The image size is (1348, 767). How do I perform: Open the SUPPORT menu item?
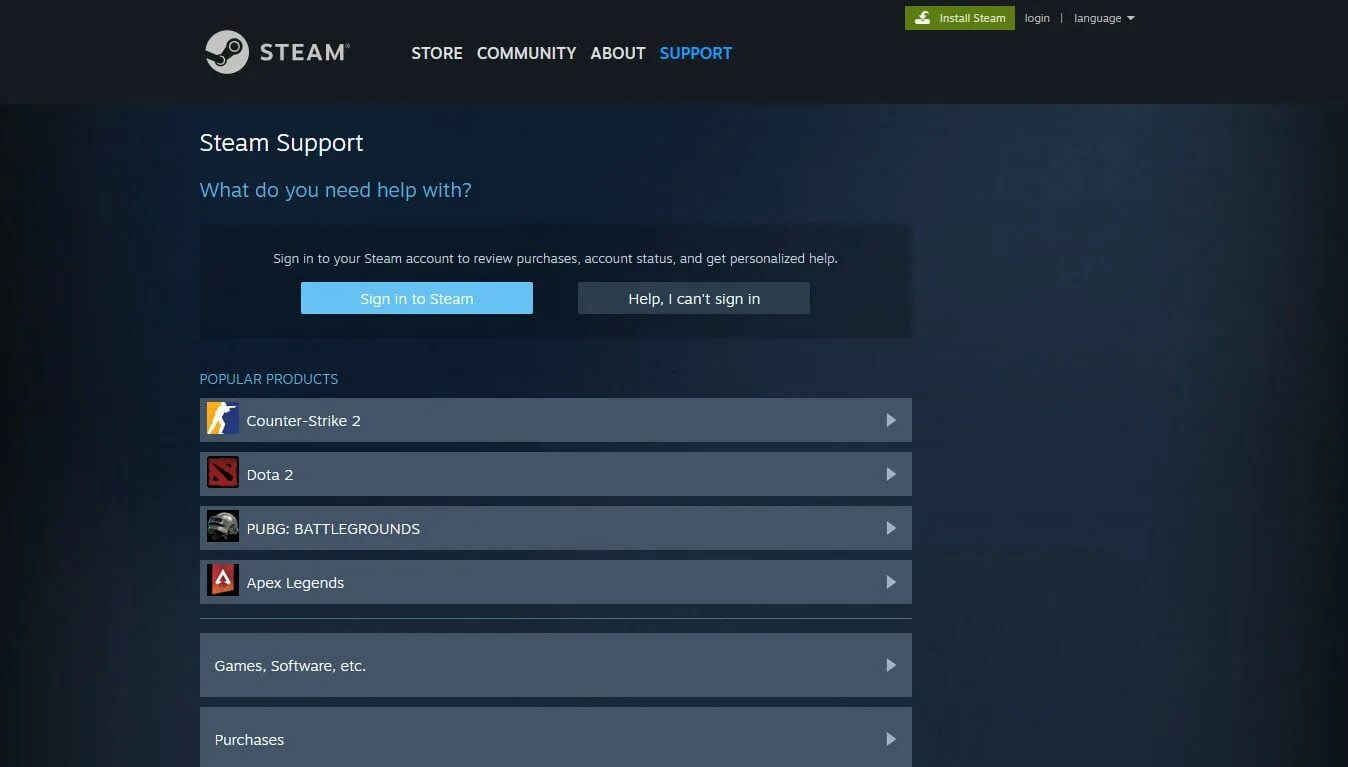click(x=696, y=53)
